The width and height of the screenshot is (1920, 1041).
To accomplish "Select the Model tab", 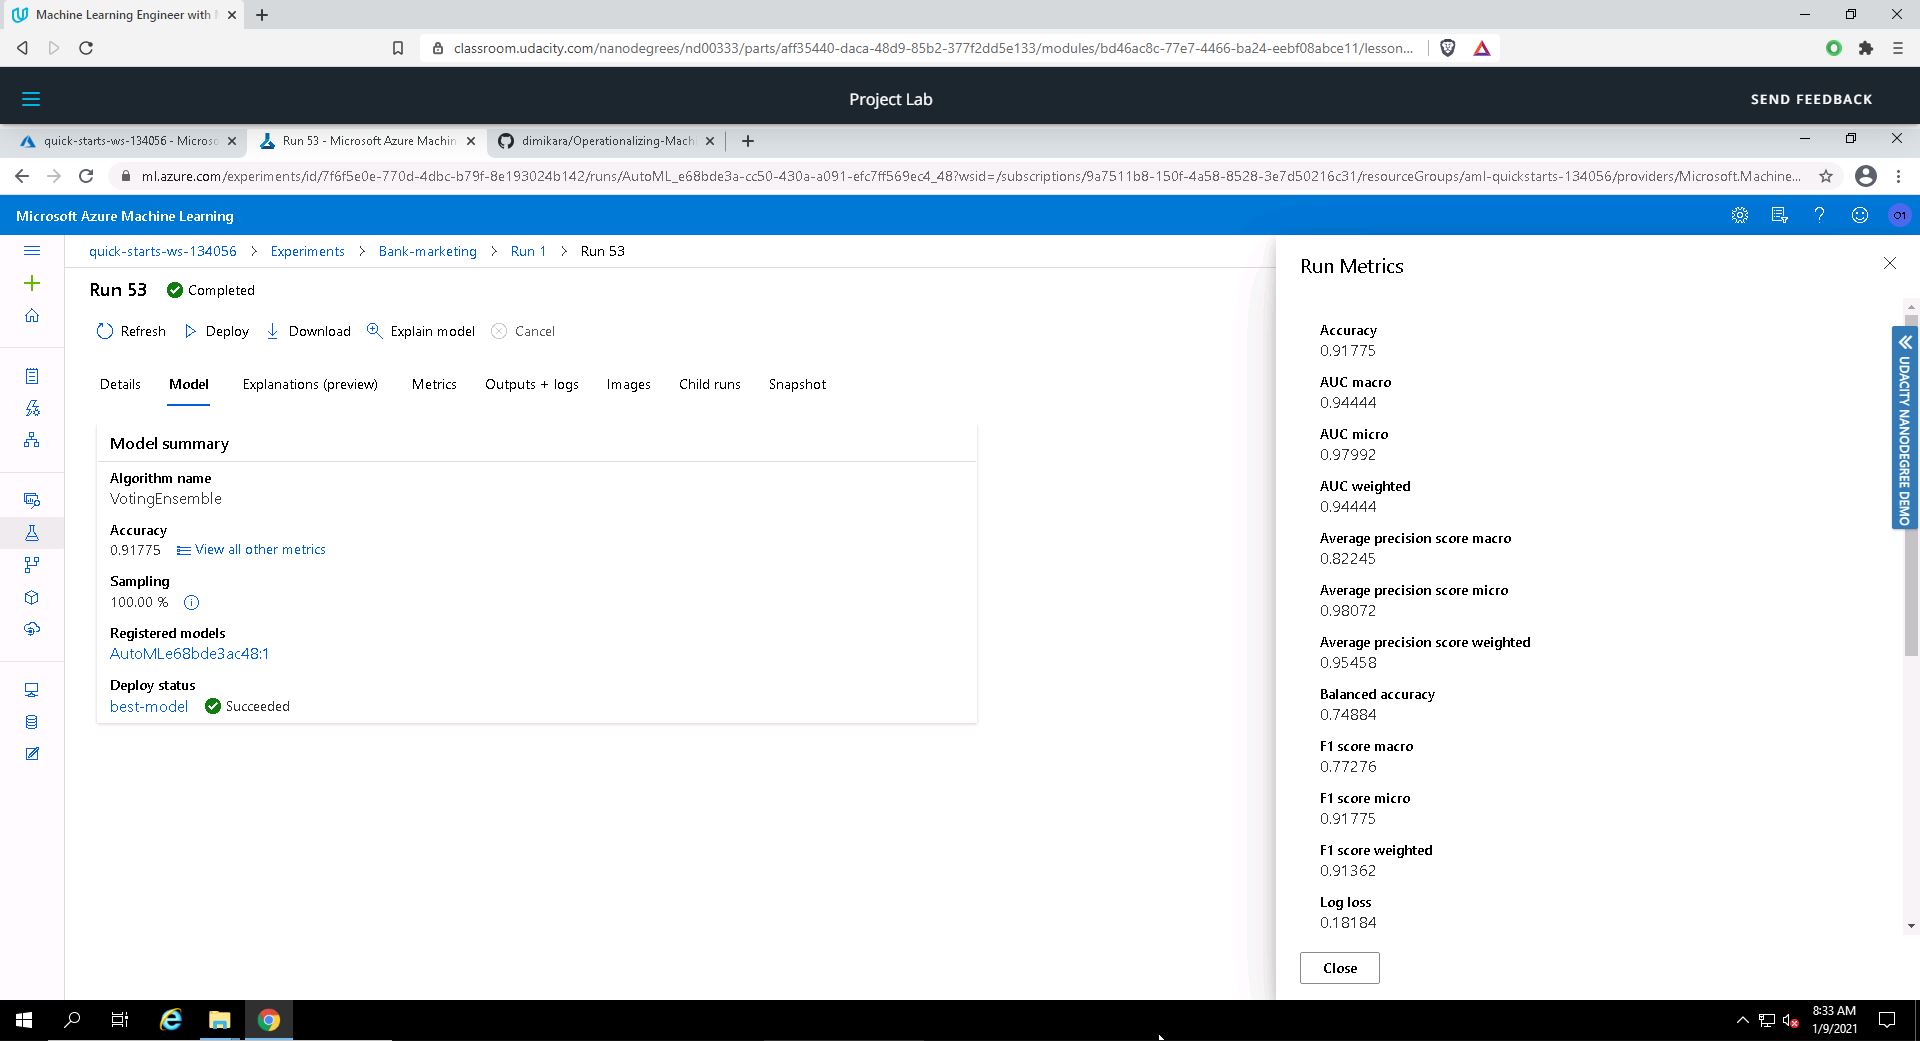I will coord(188,384).
